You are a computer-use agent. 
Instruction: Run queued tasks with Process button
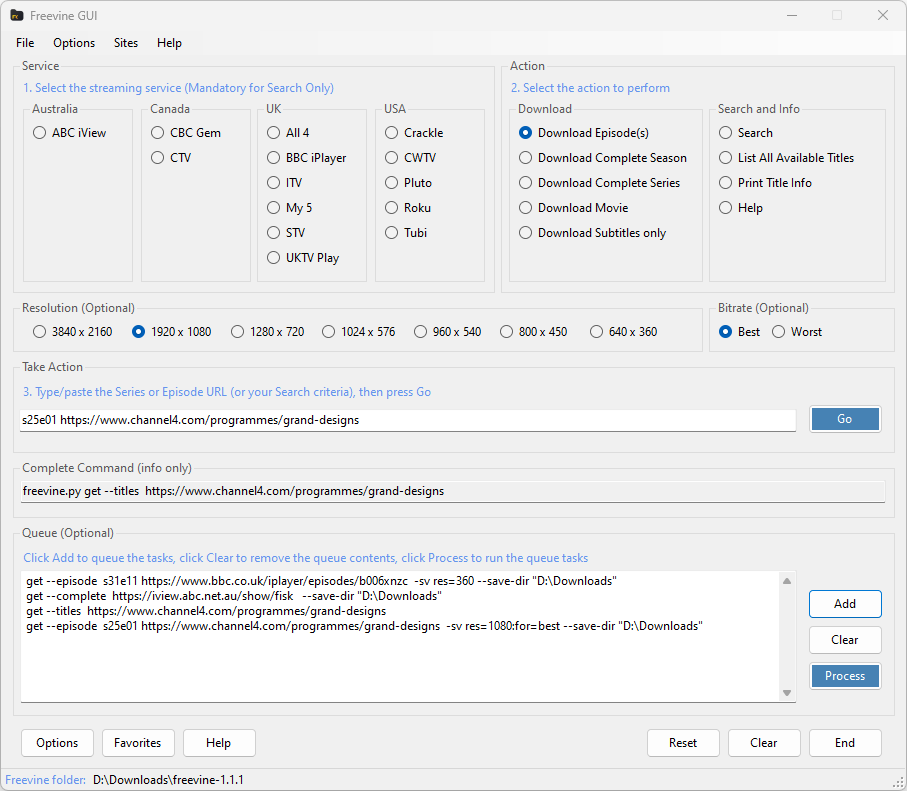click(x=845, y=676)
